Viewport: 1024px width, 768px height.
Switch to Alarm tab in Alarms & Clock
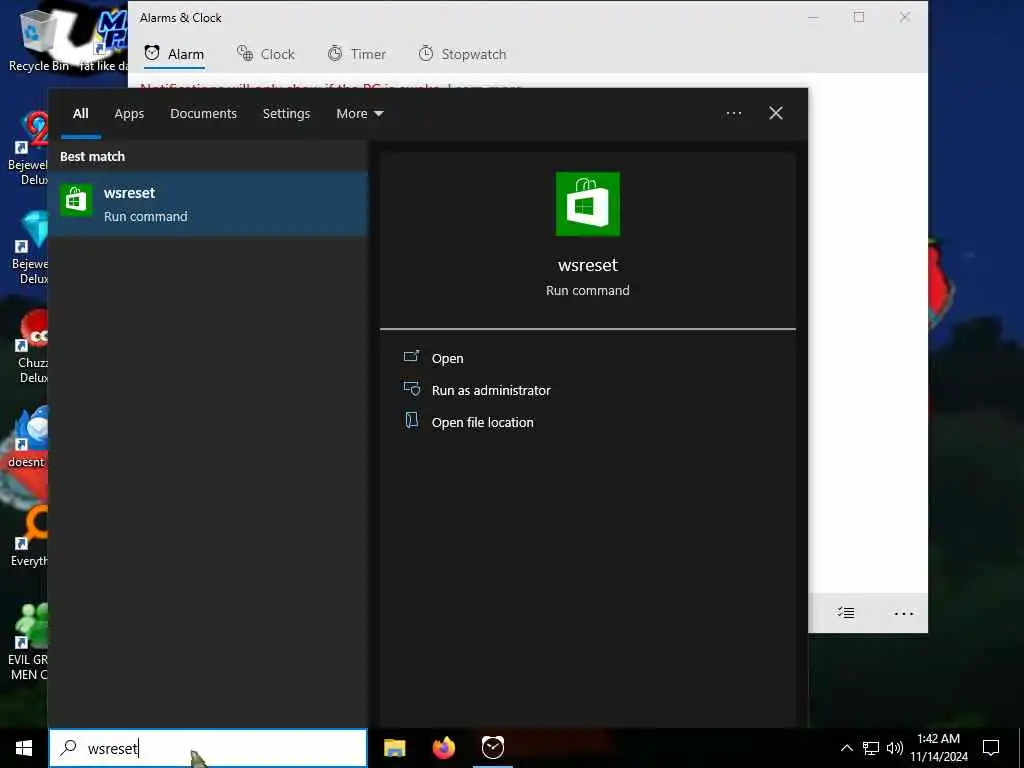point(174,54)
